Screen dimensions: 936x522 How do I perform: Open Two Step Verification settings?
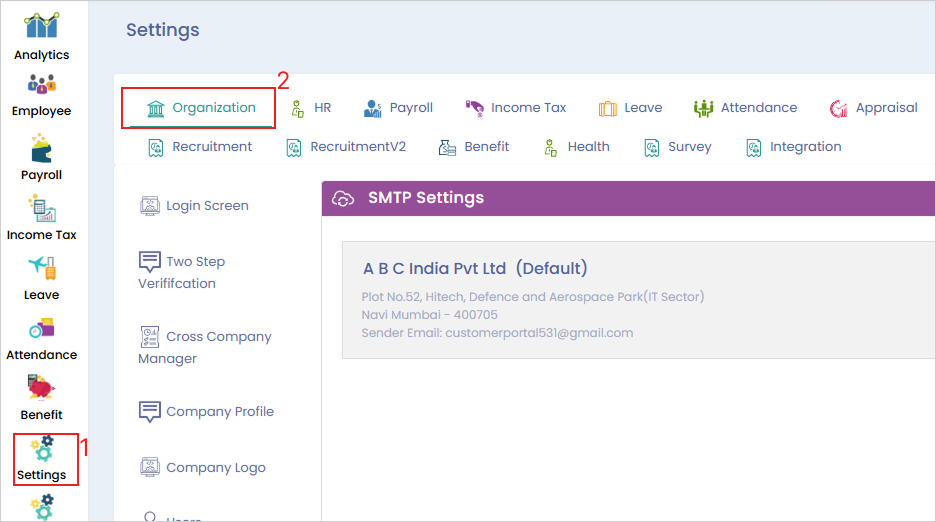point(183,272)
